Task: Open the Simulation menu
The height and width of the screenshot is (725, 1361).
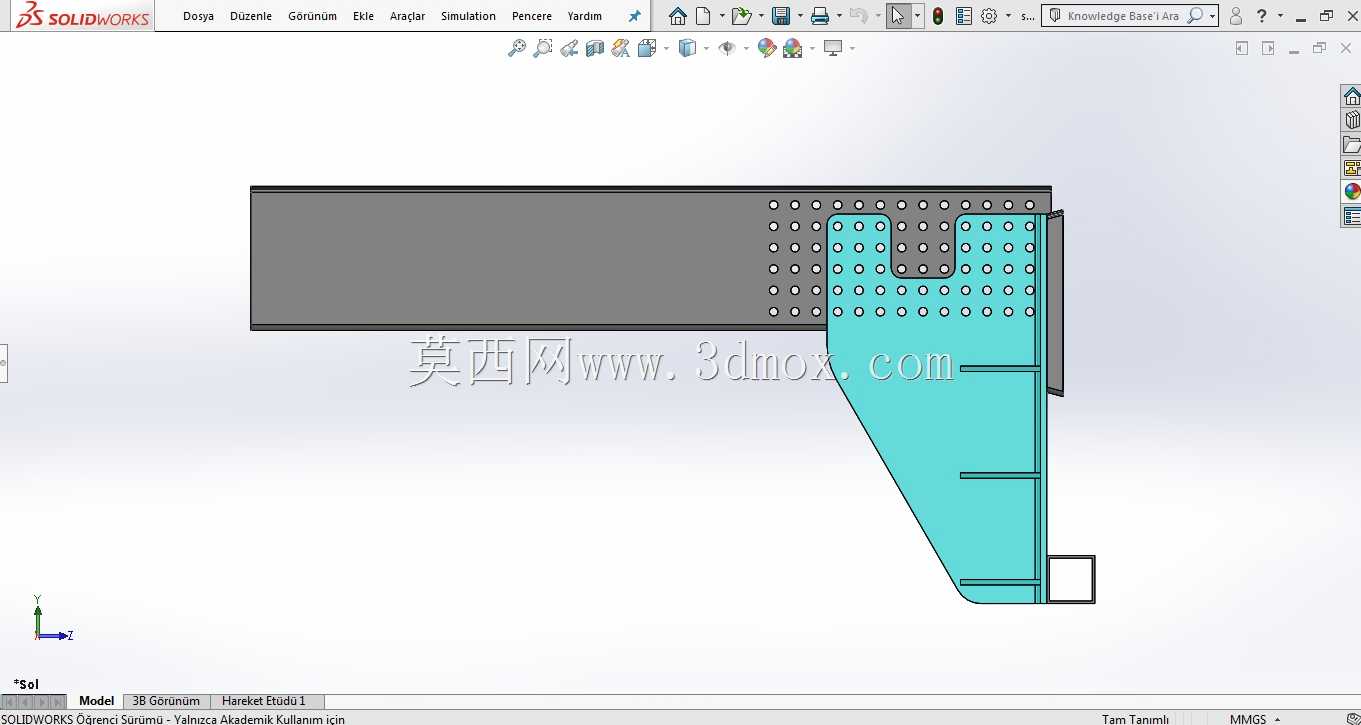Action: click(x=468, y=16)
